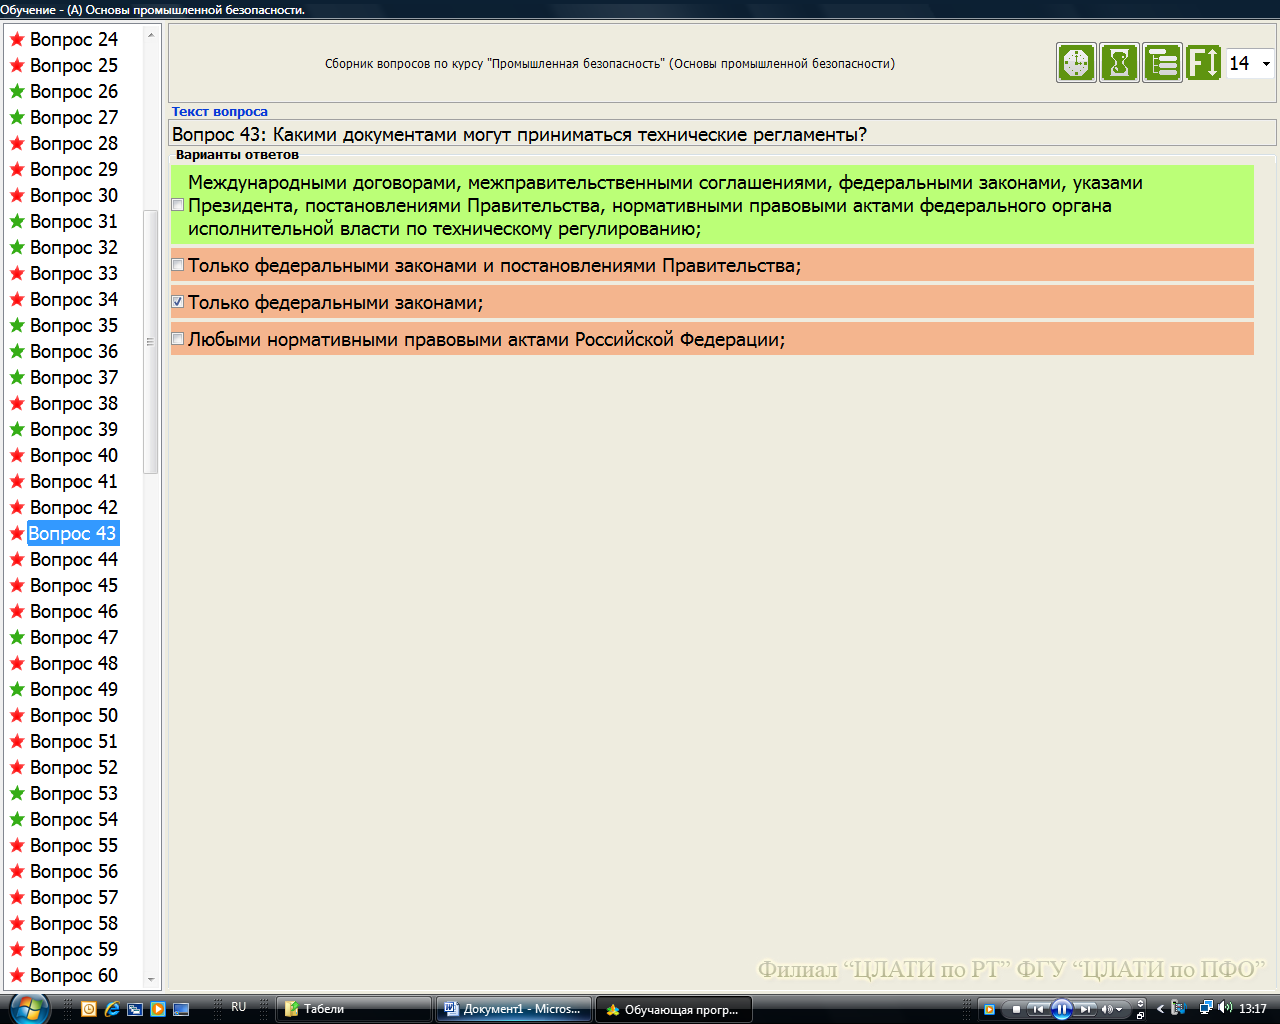Click the Switch between windows quick launch icon

coord(135,1009)
